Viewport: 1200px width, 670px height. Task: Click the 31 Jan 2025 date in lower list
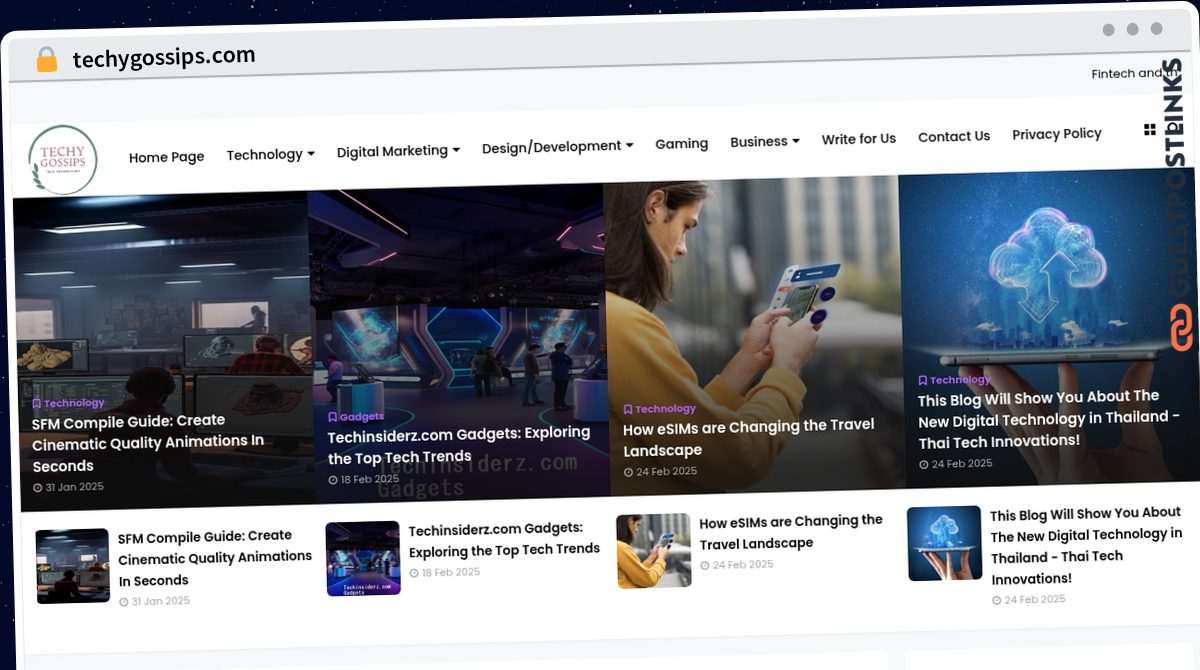tap(161, 602)
